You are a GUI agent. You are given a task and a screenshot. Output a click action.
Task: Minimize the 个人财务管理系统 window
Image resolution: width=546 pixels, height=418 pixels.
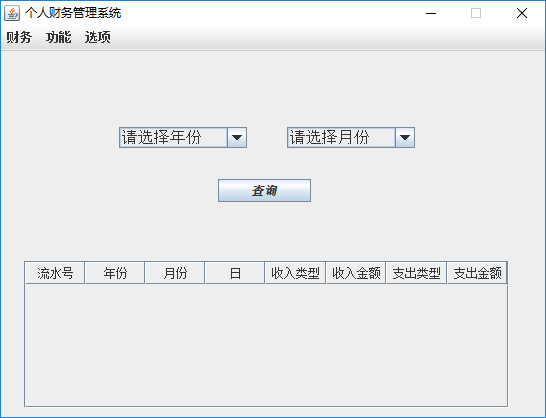(431, 13)
